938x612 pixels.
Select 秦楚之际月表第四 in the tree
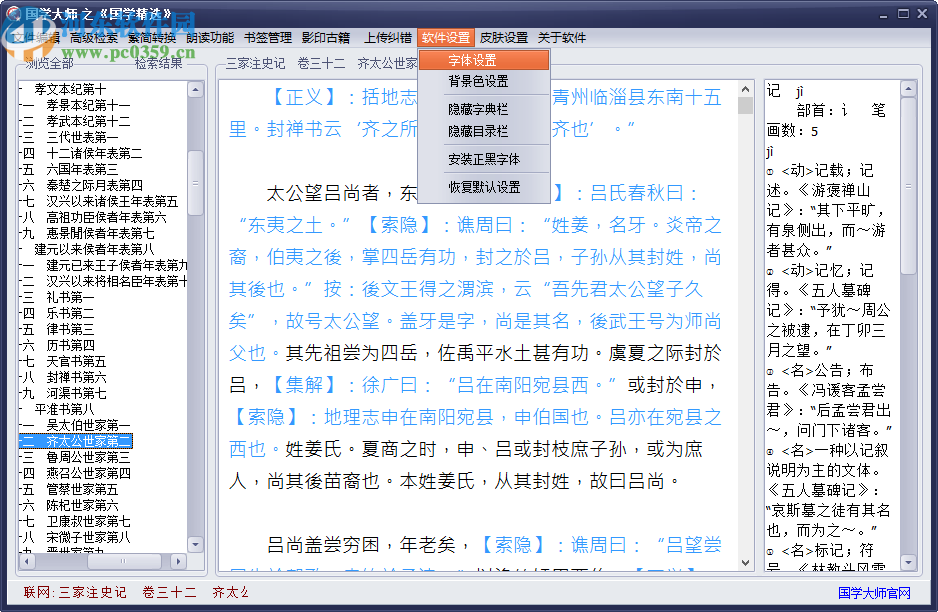pyautogui.click(x=94, y=185)
